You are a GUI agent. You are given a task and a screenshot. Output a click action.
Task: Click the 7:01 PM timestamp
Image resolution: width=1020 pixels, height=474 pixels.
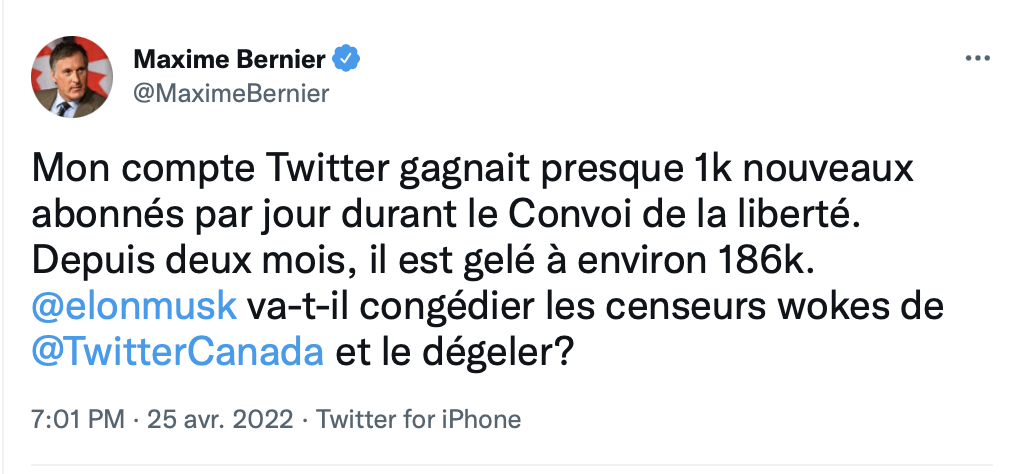(77, 419)
